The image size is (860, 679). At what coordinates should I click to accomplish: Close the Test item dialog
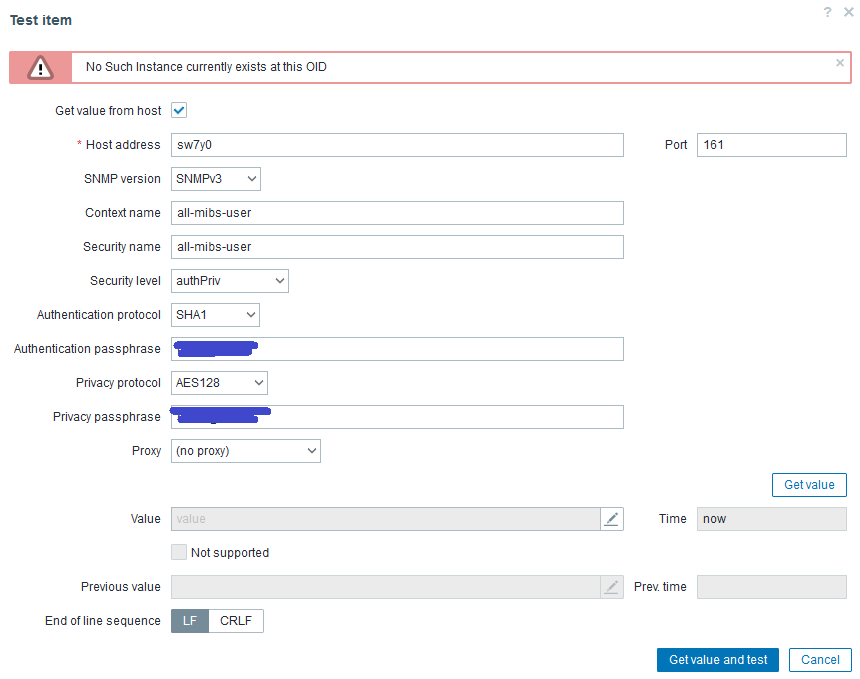849,12
